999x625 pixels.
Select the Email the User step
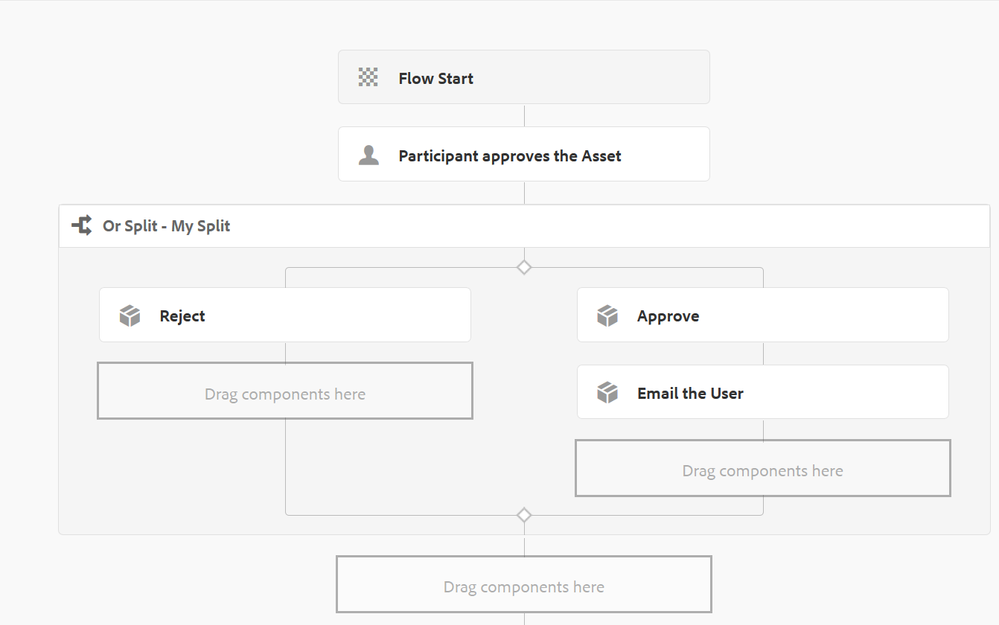(x=763, y=392)
